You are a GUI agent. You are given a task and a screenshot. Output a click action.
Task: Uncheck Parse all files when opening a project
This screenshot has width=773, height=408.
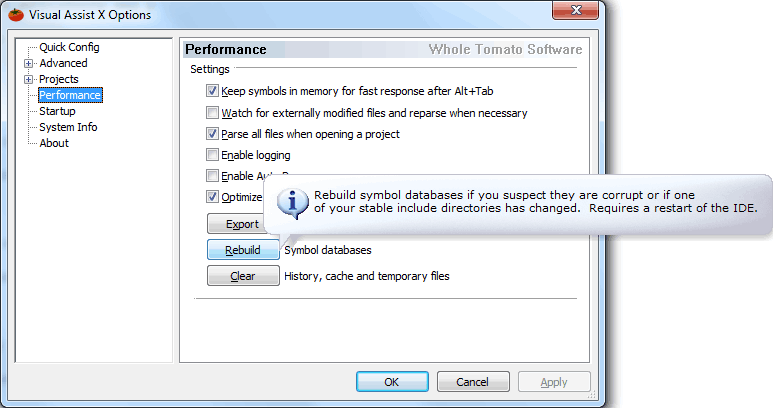pyautogui.click(x=212, y=134)
